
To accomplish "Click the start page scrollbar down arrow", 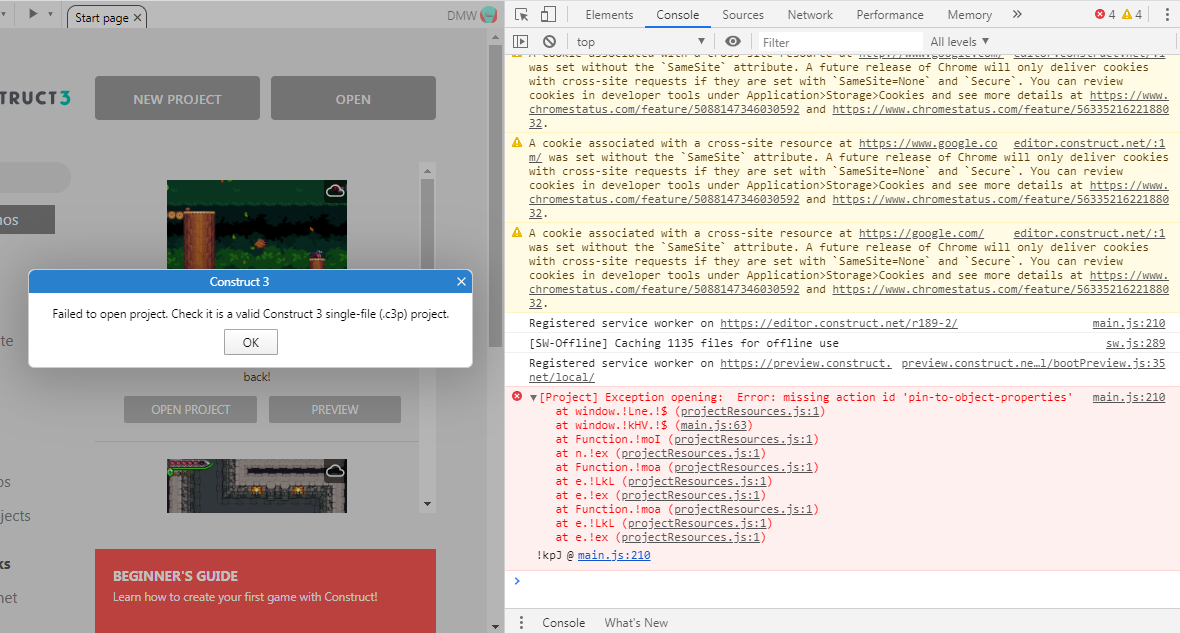I will pos(495,626).
